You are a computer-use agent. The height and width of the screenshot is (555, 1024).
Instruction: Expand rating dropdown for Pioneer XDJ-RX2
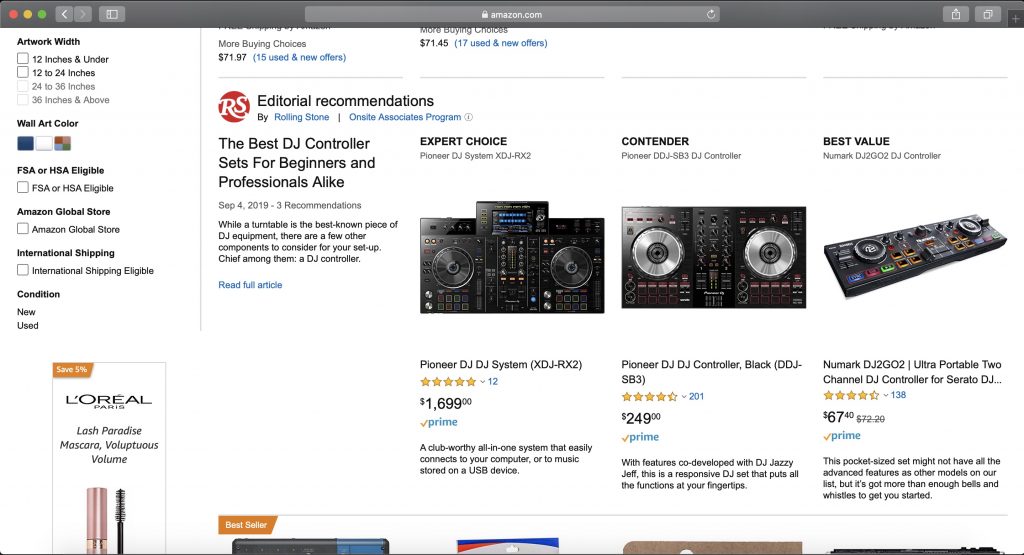tap(482, 382)
